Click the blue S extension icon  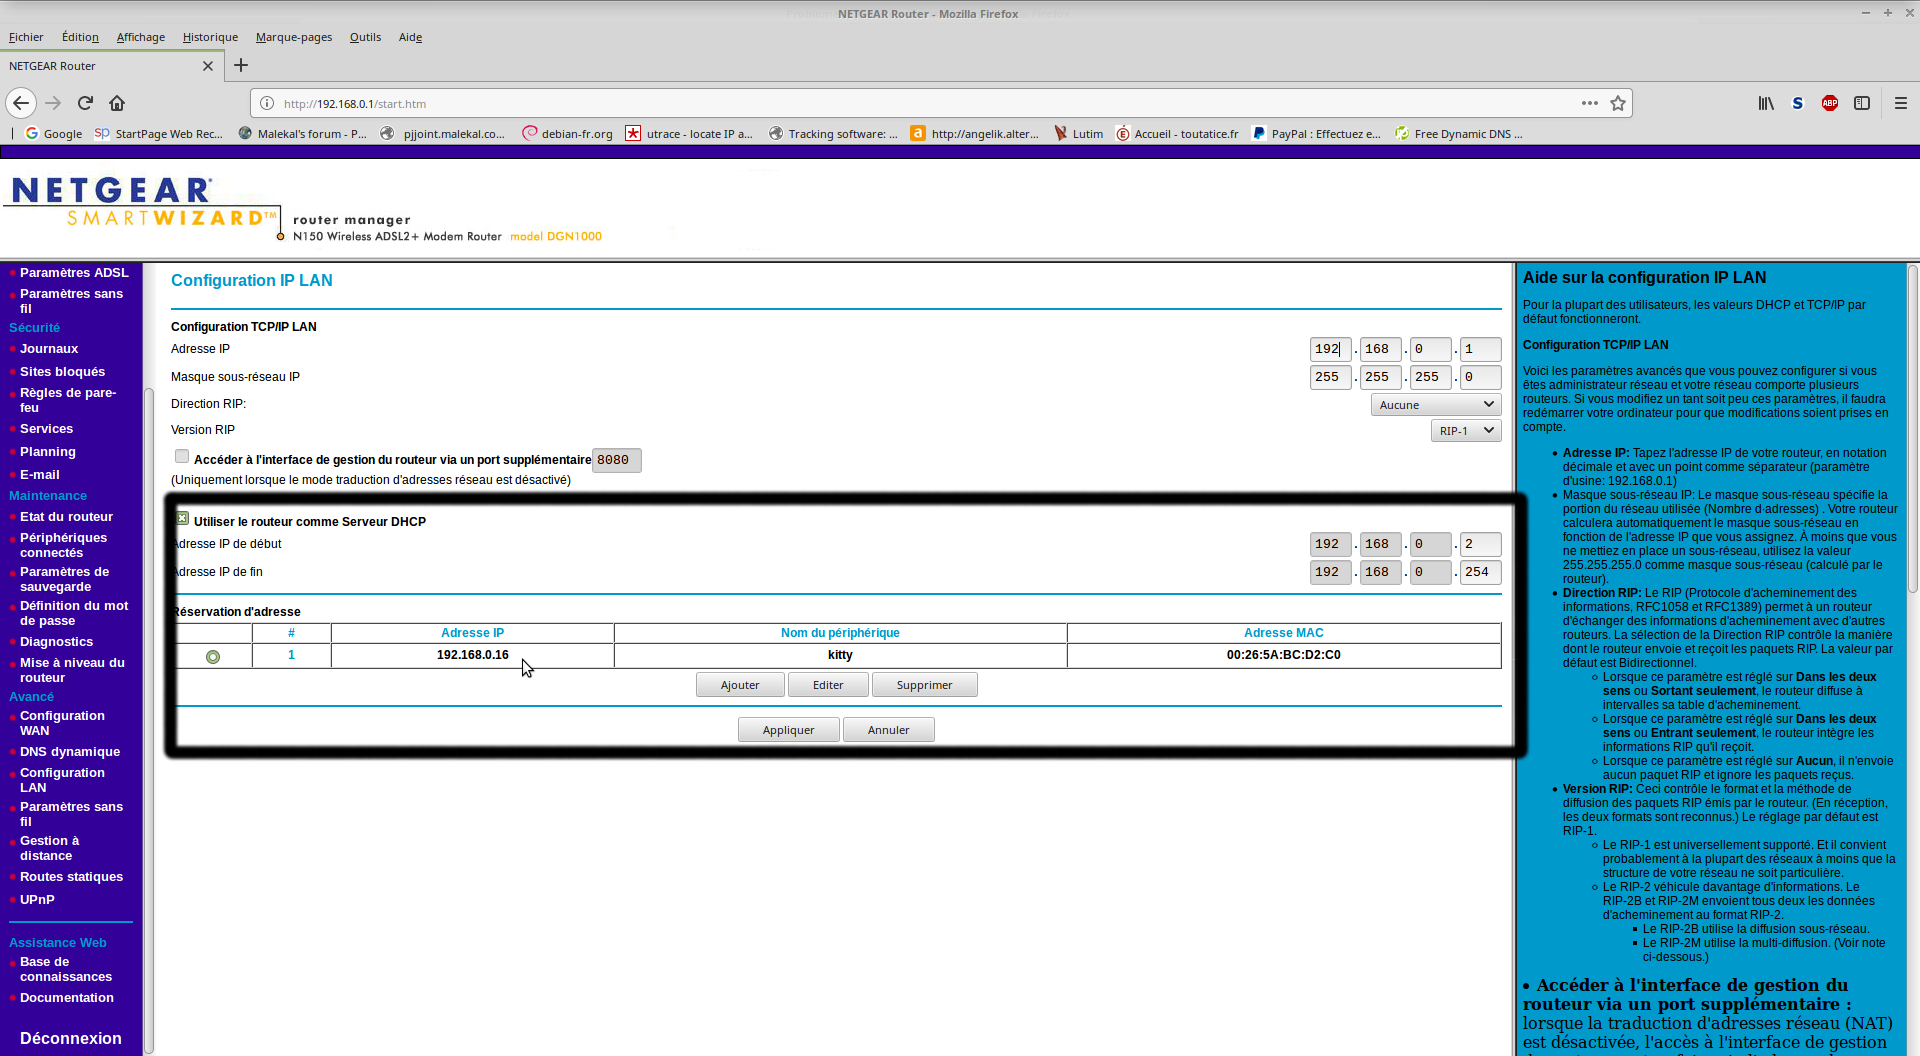[1798, 103]
